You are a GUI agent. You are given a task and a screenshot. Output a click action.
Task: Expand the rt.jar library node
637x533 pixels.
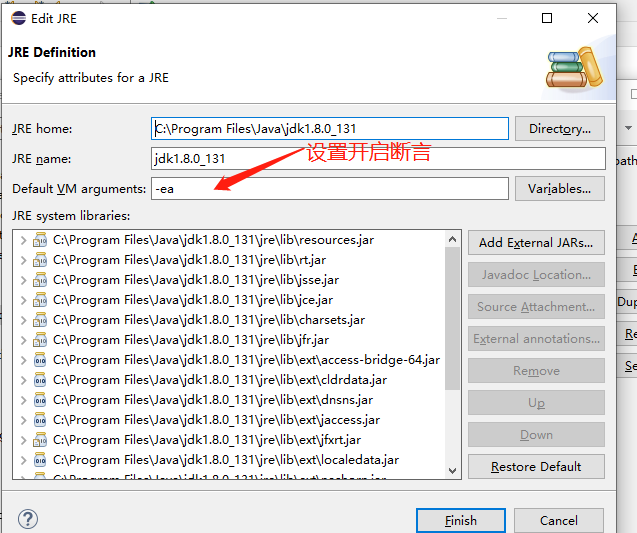click(24, 260)
